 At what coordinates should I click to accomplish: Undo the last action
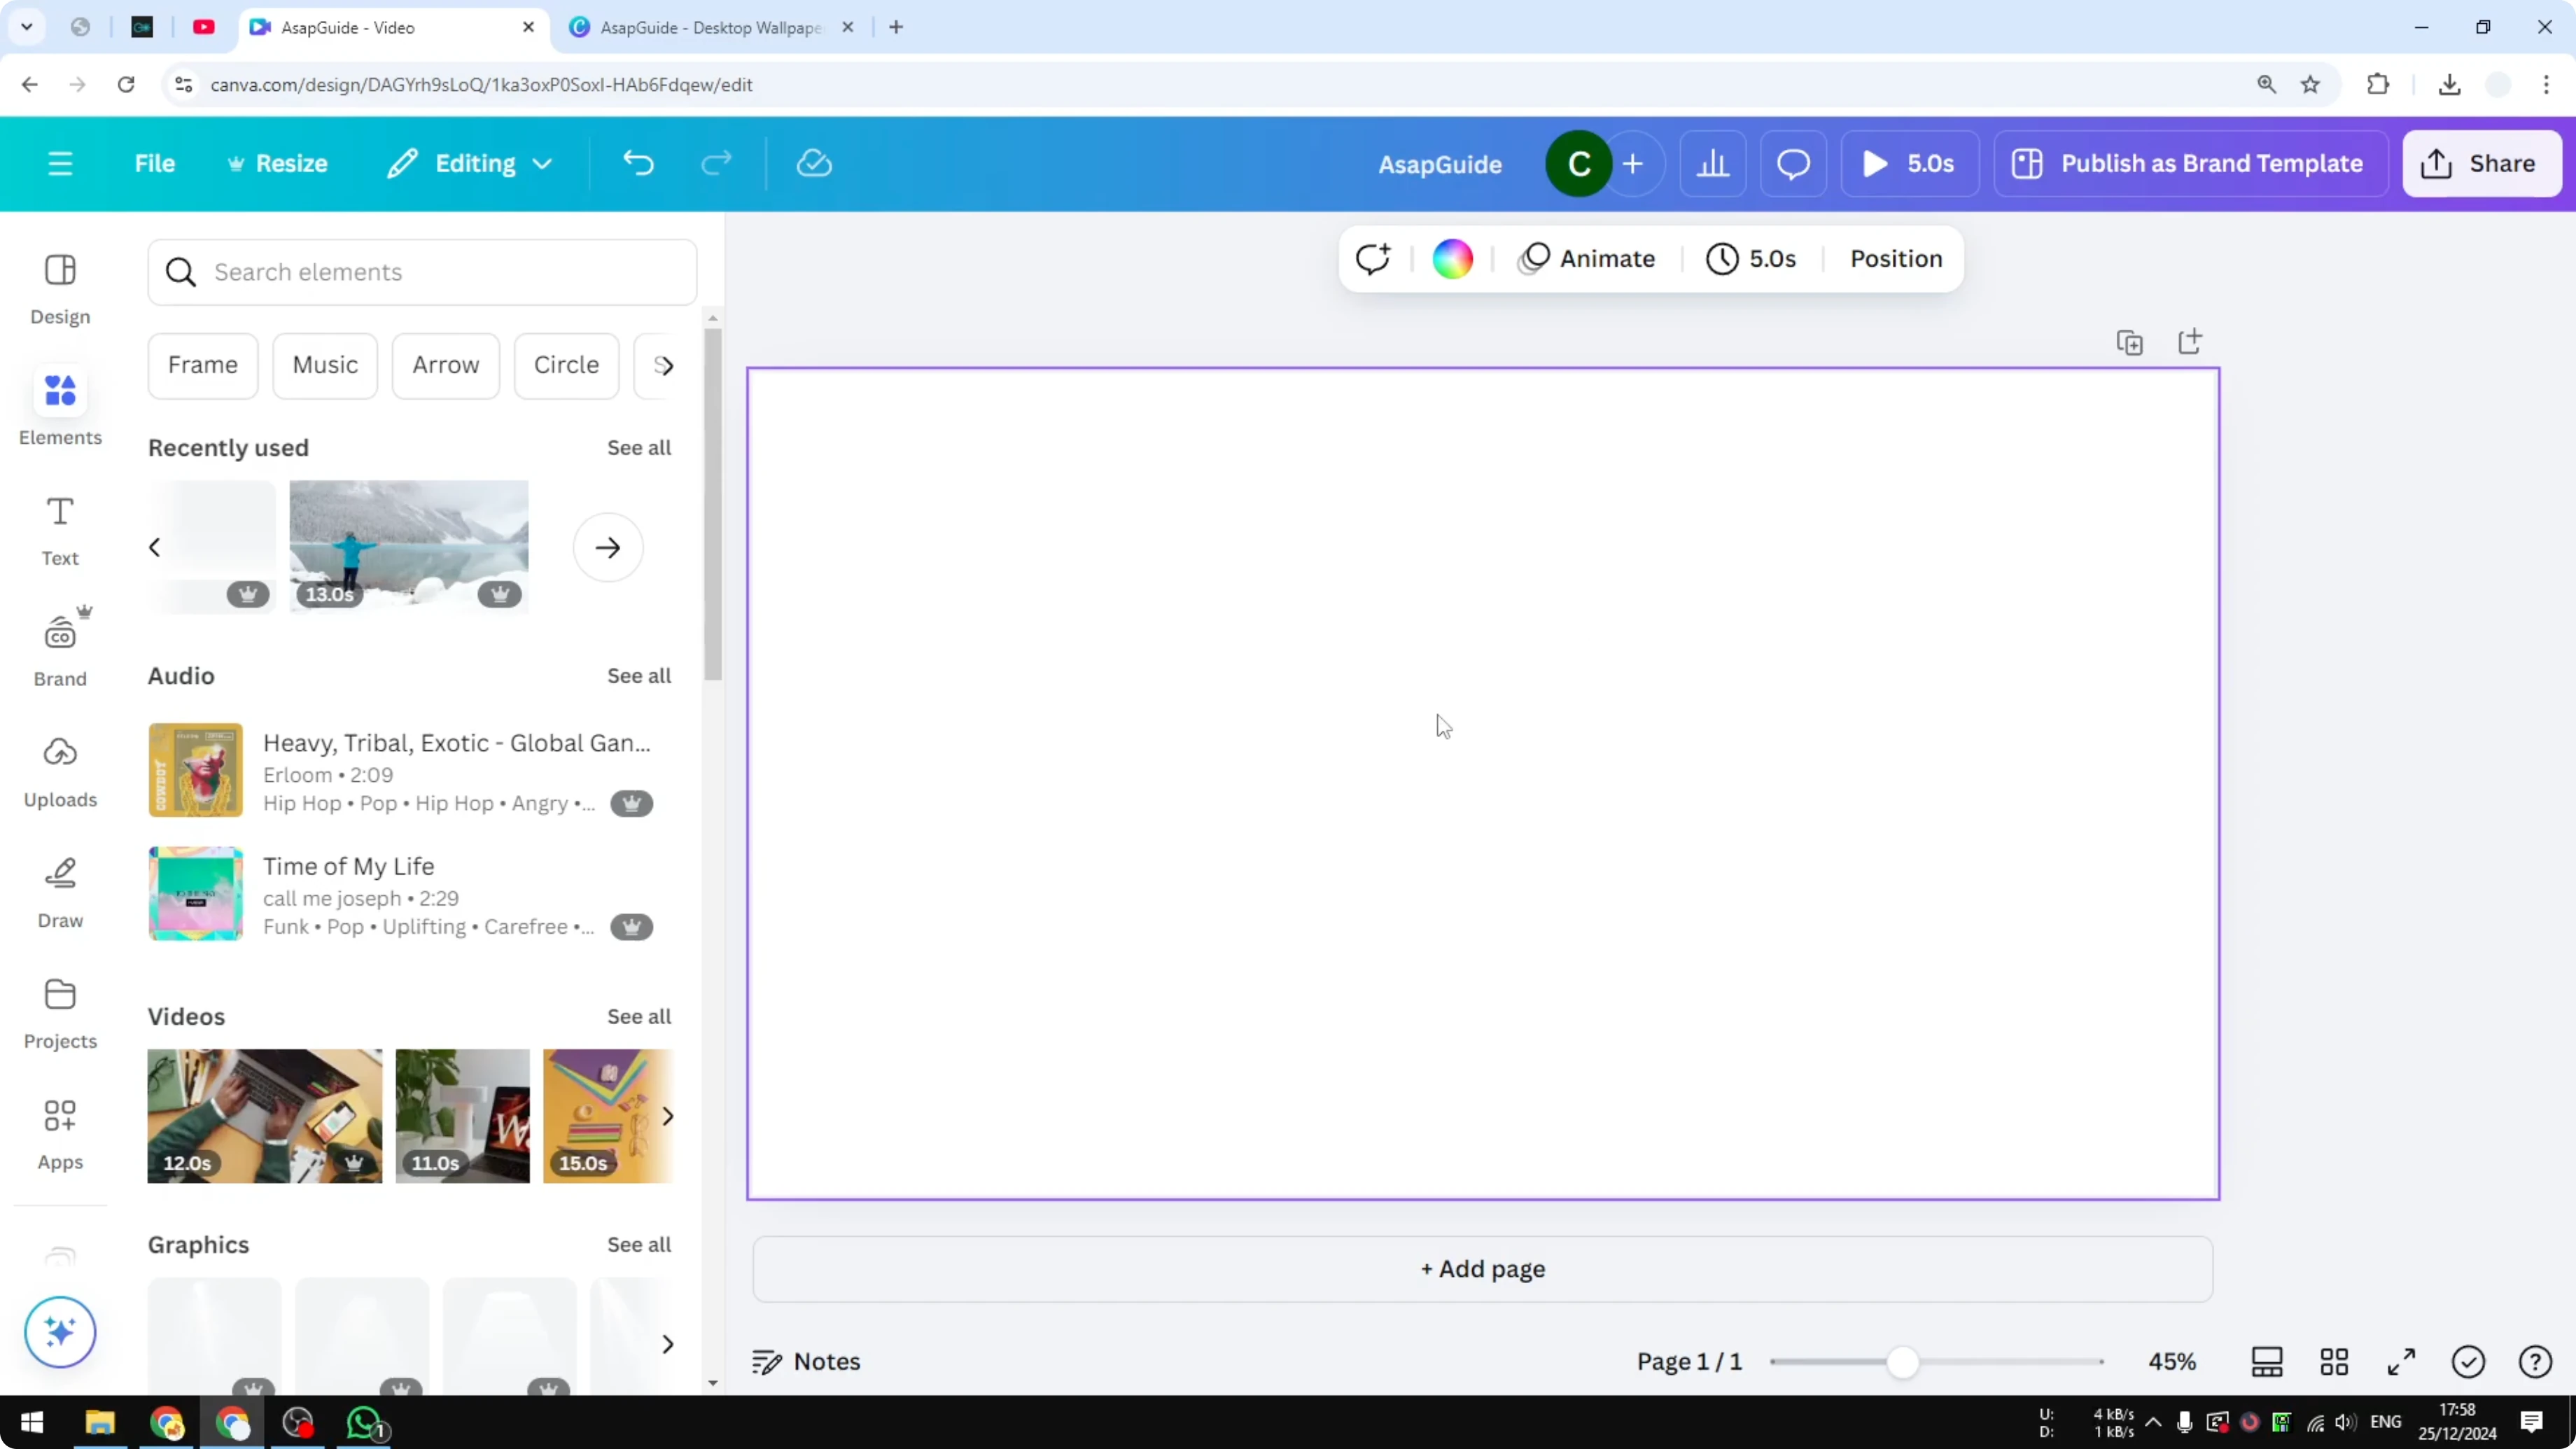coord(639,163)
